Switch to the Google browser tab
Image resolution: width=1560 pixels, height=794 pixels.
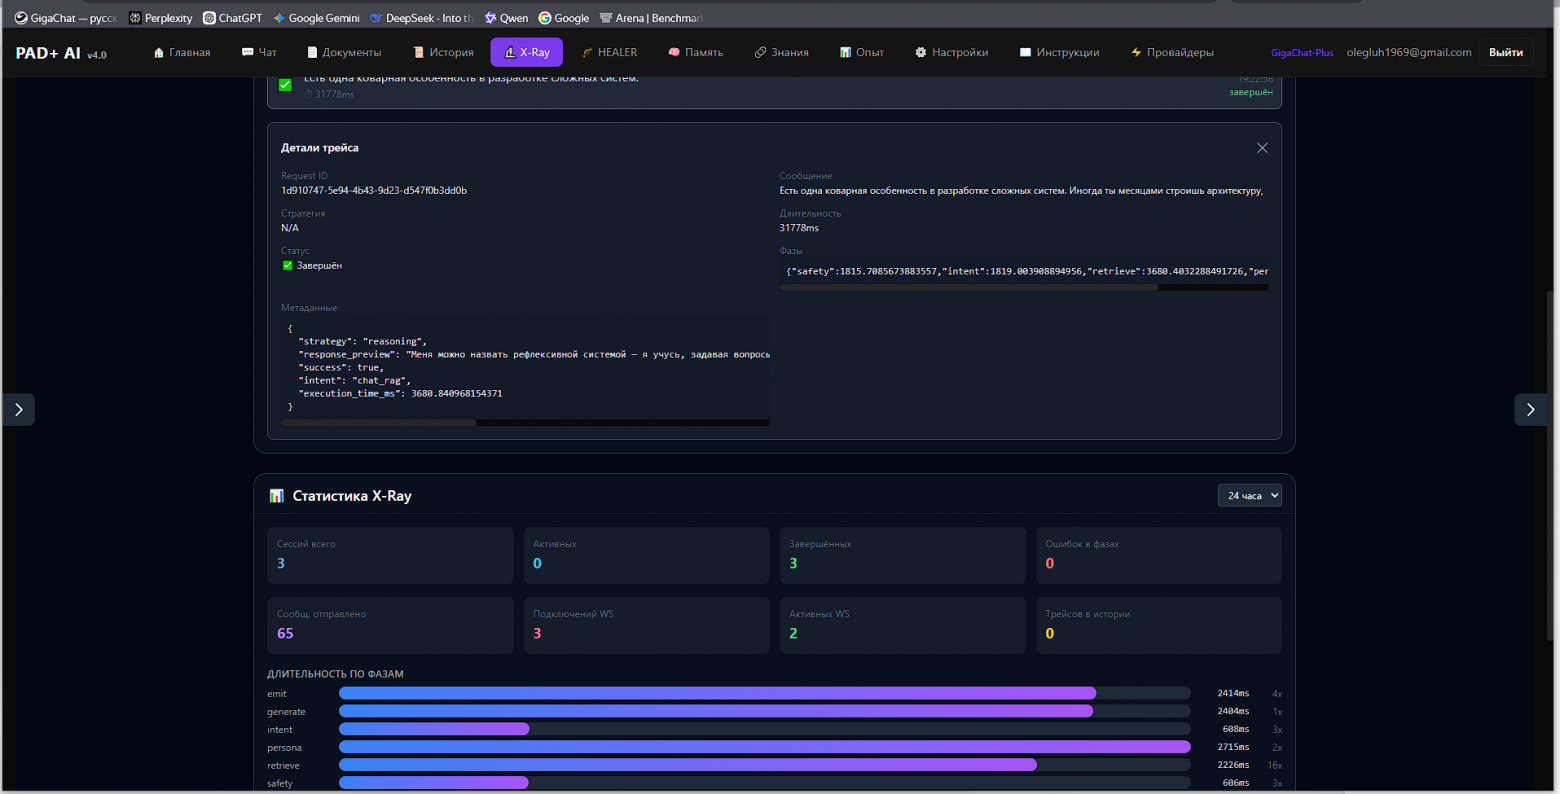[x=564, y=18]
